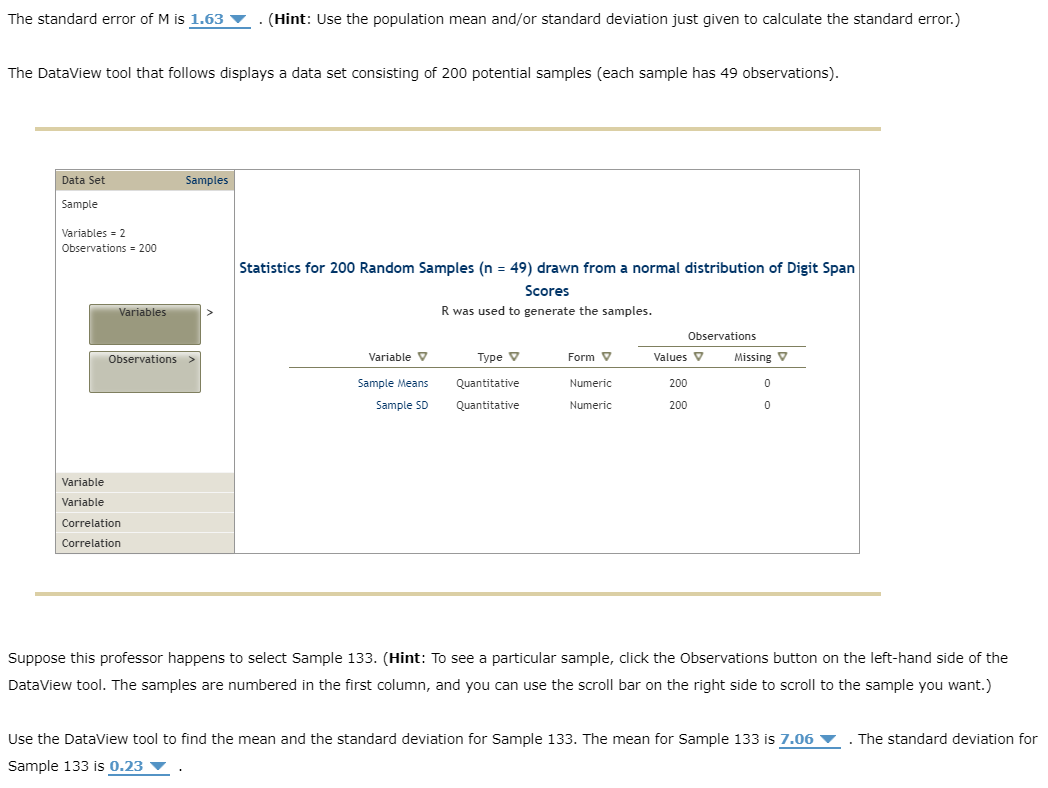Open the Type column filter icon

513,356
